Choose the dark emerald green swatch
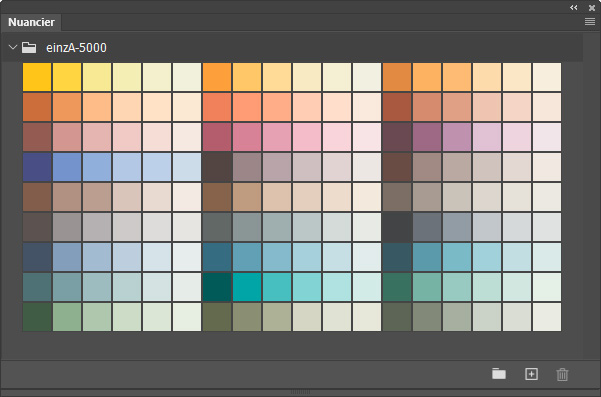 coord(397,287)
